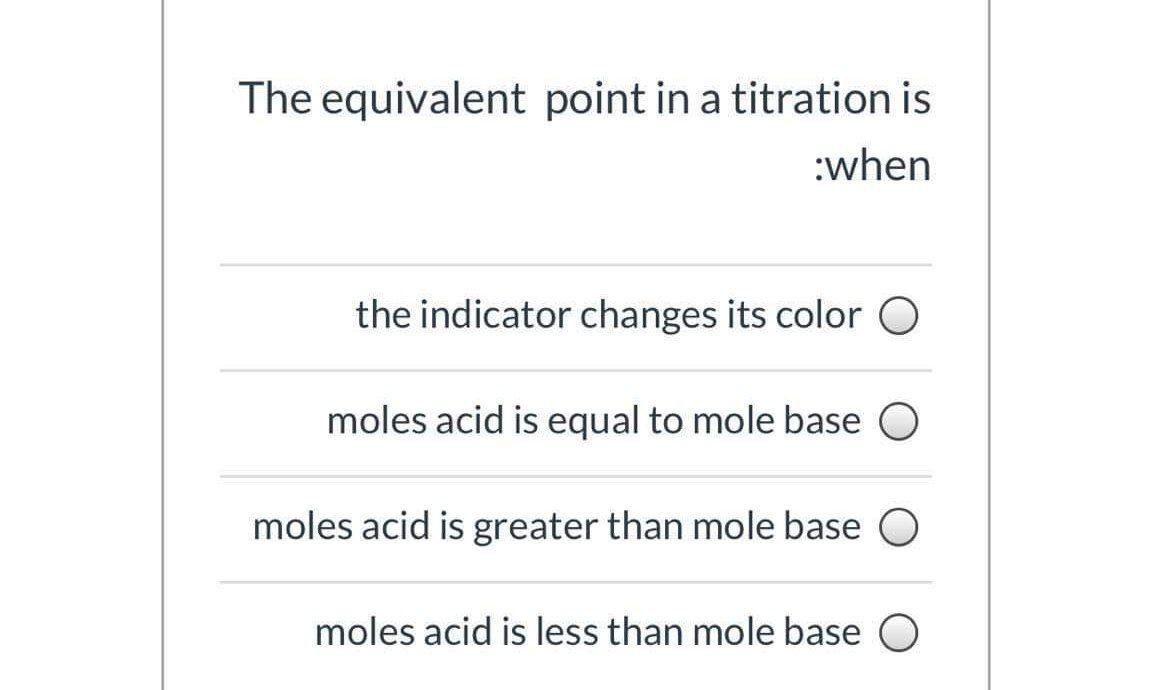Mark "moles acid is less than mole base" radio

(899, 633)
